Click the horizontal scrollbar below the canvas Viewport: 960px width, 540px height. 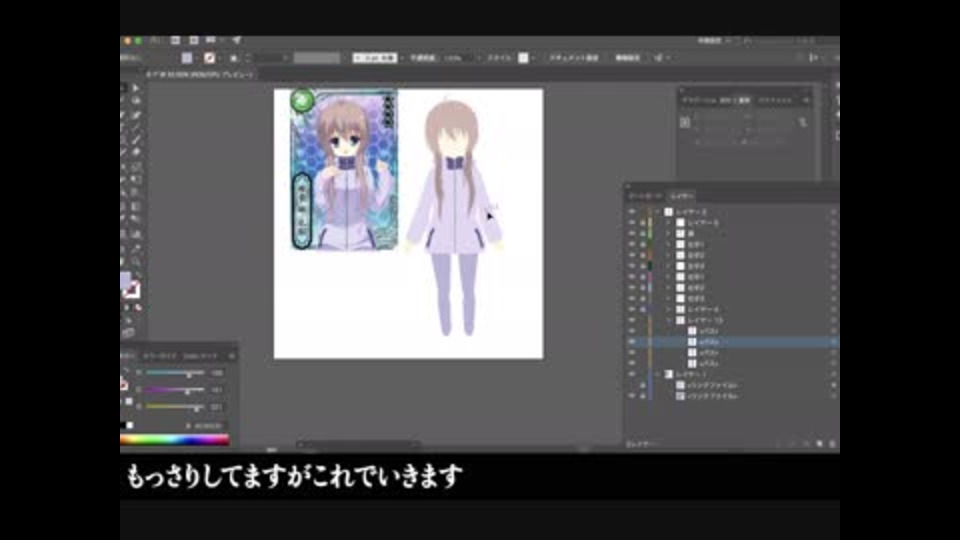(358, 444)
